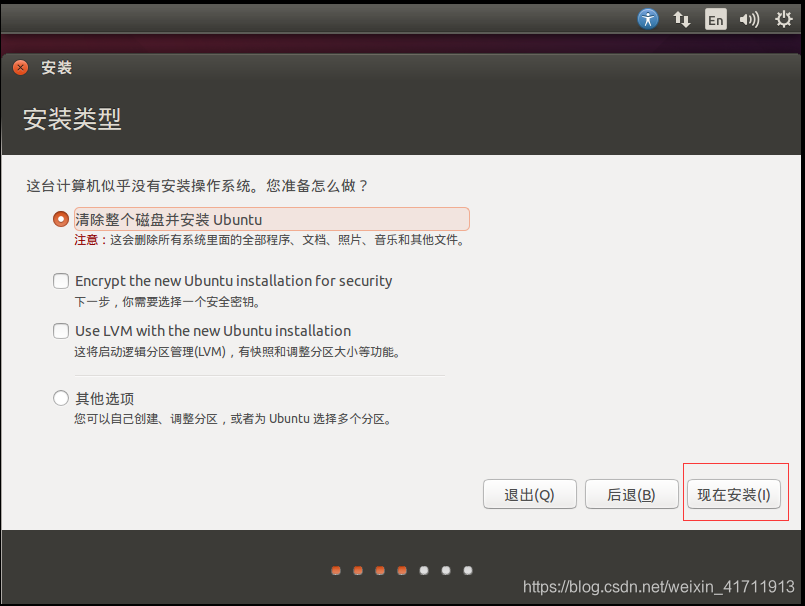Click the Encrypt the new Ubuntu installation label
This screenshot has width=805, height=606.
tap(234, 281)
